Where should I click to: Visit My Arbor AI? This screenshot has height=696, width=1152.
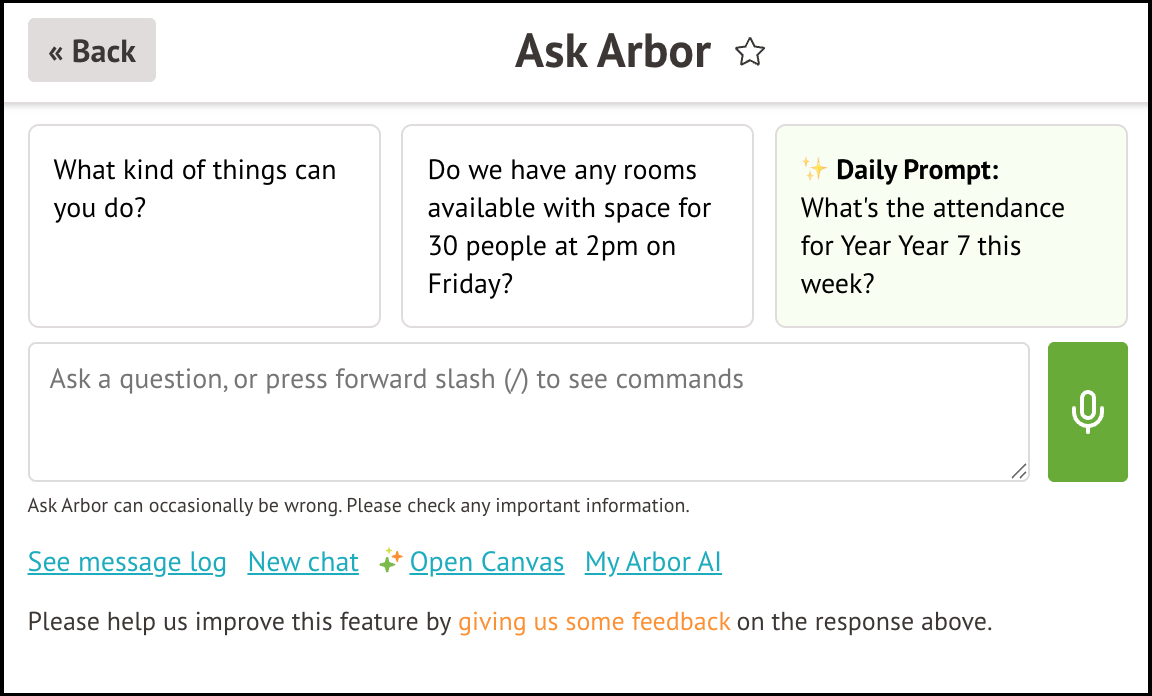[653, 562]
